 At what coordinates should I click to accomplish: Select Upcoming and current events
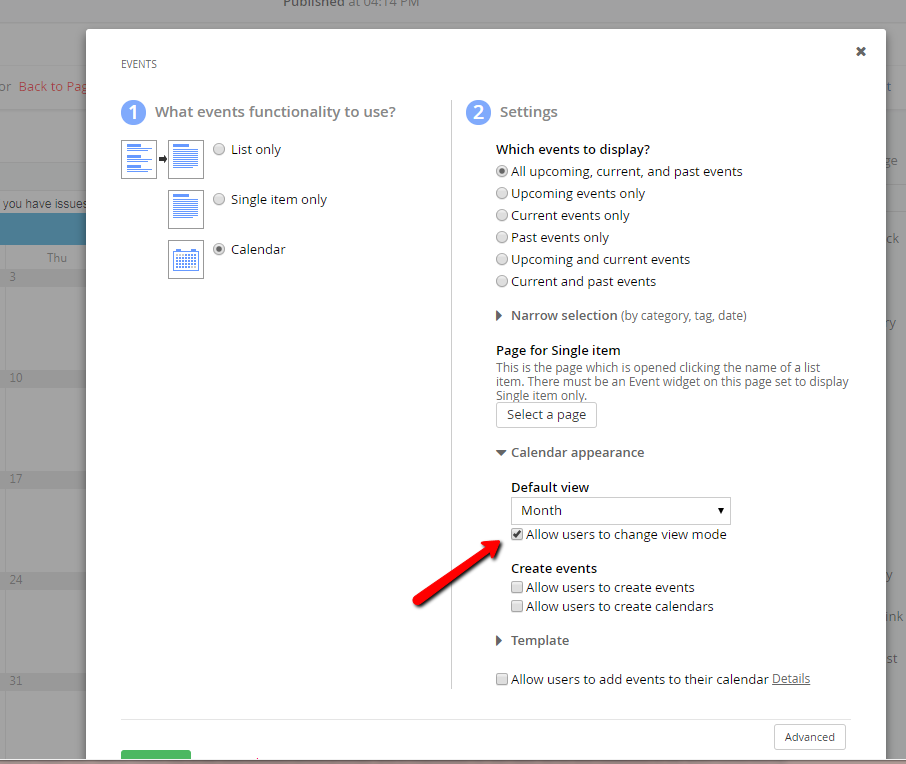click(502, 259)
